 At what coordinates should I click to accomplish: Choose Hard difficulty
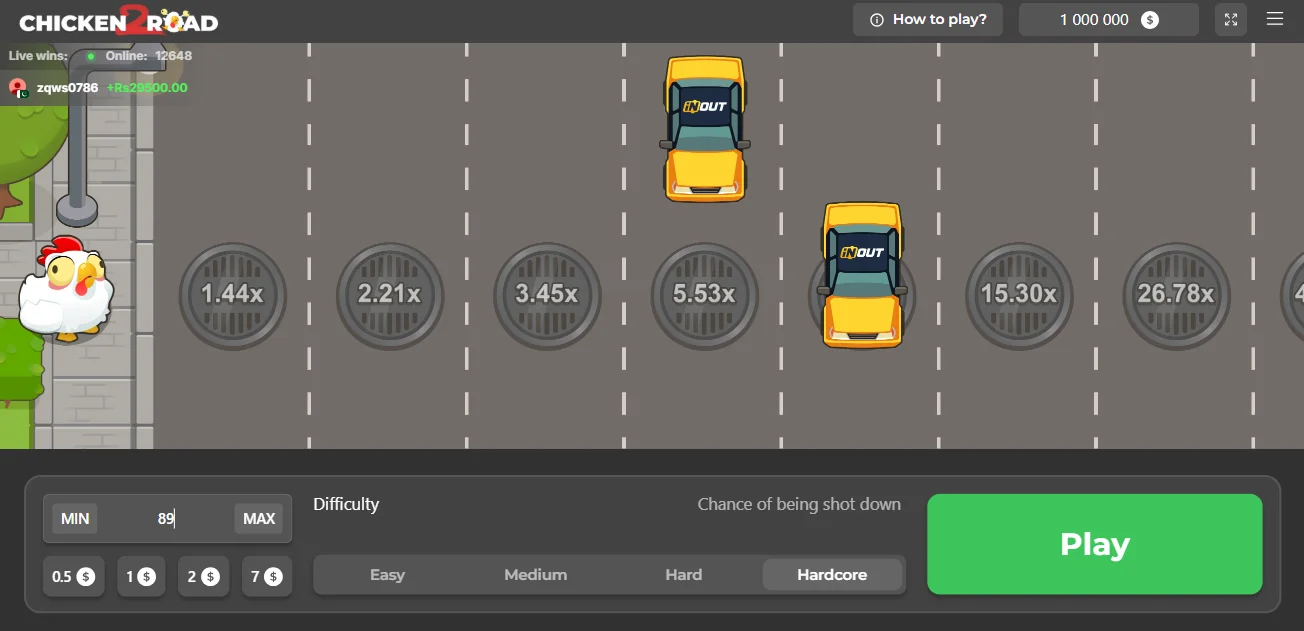point(684,575)
